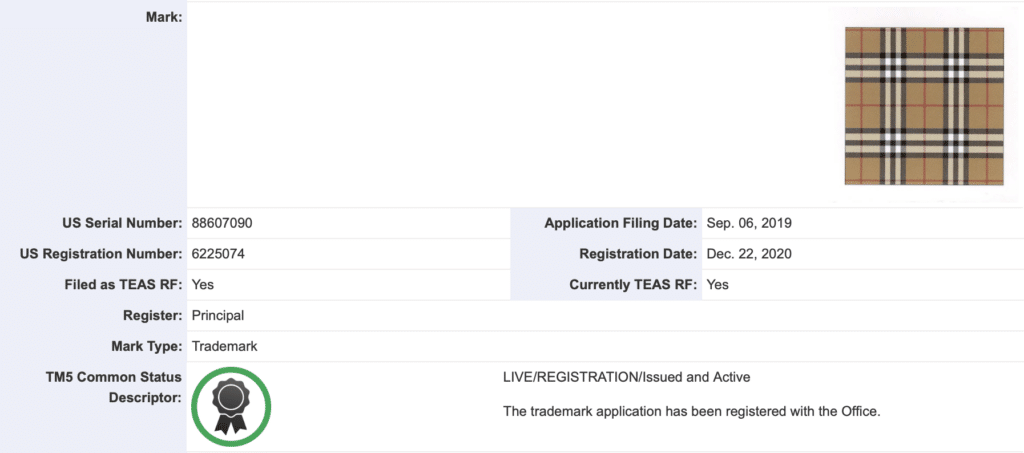Viewport: 1024px width, 453px height.
Task: Click the Mark field label
Action: pyautogui.click(x=164, y=17)
